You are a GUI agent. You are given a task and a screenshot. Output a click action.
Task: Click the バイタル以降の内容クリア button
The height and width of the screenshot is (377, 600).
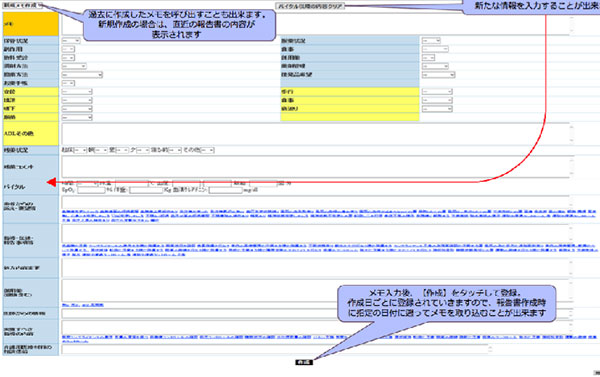310,6
